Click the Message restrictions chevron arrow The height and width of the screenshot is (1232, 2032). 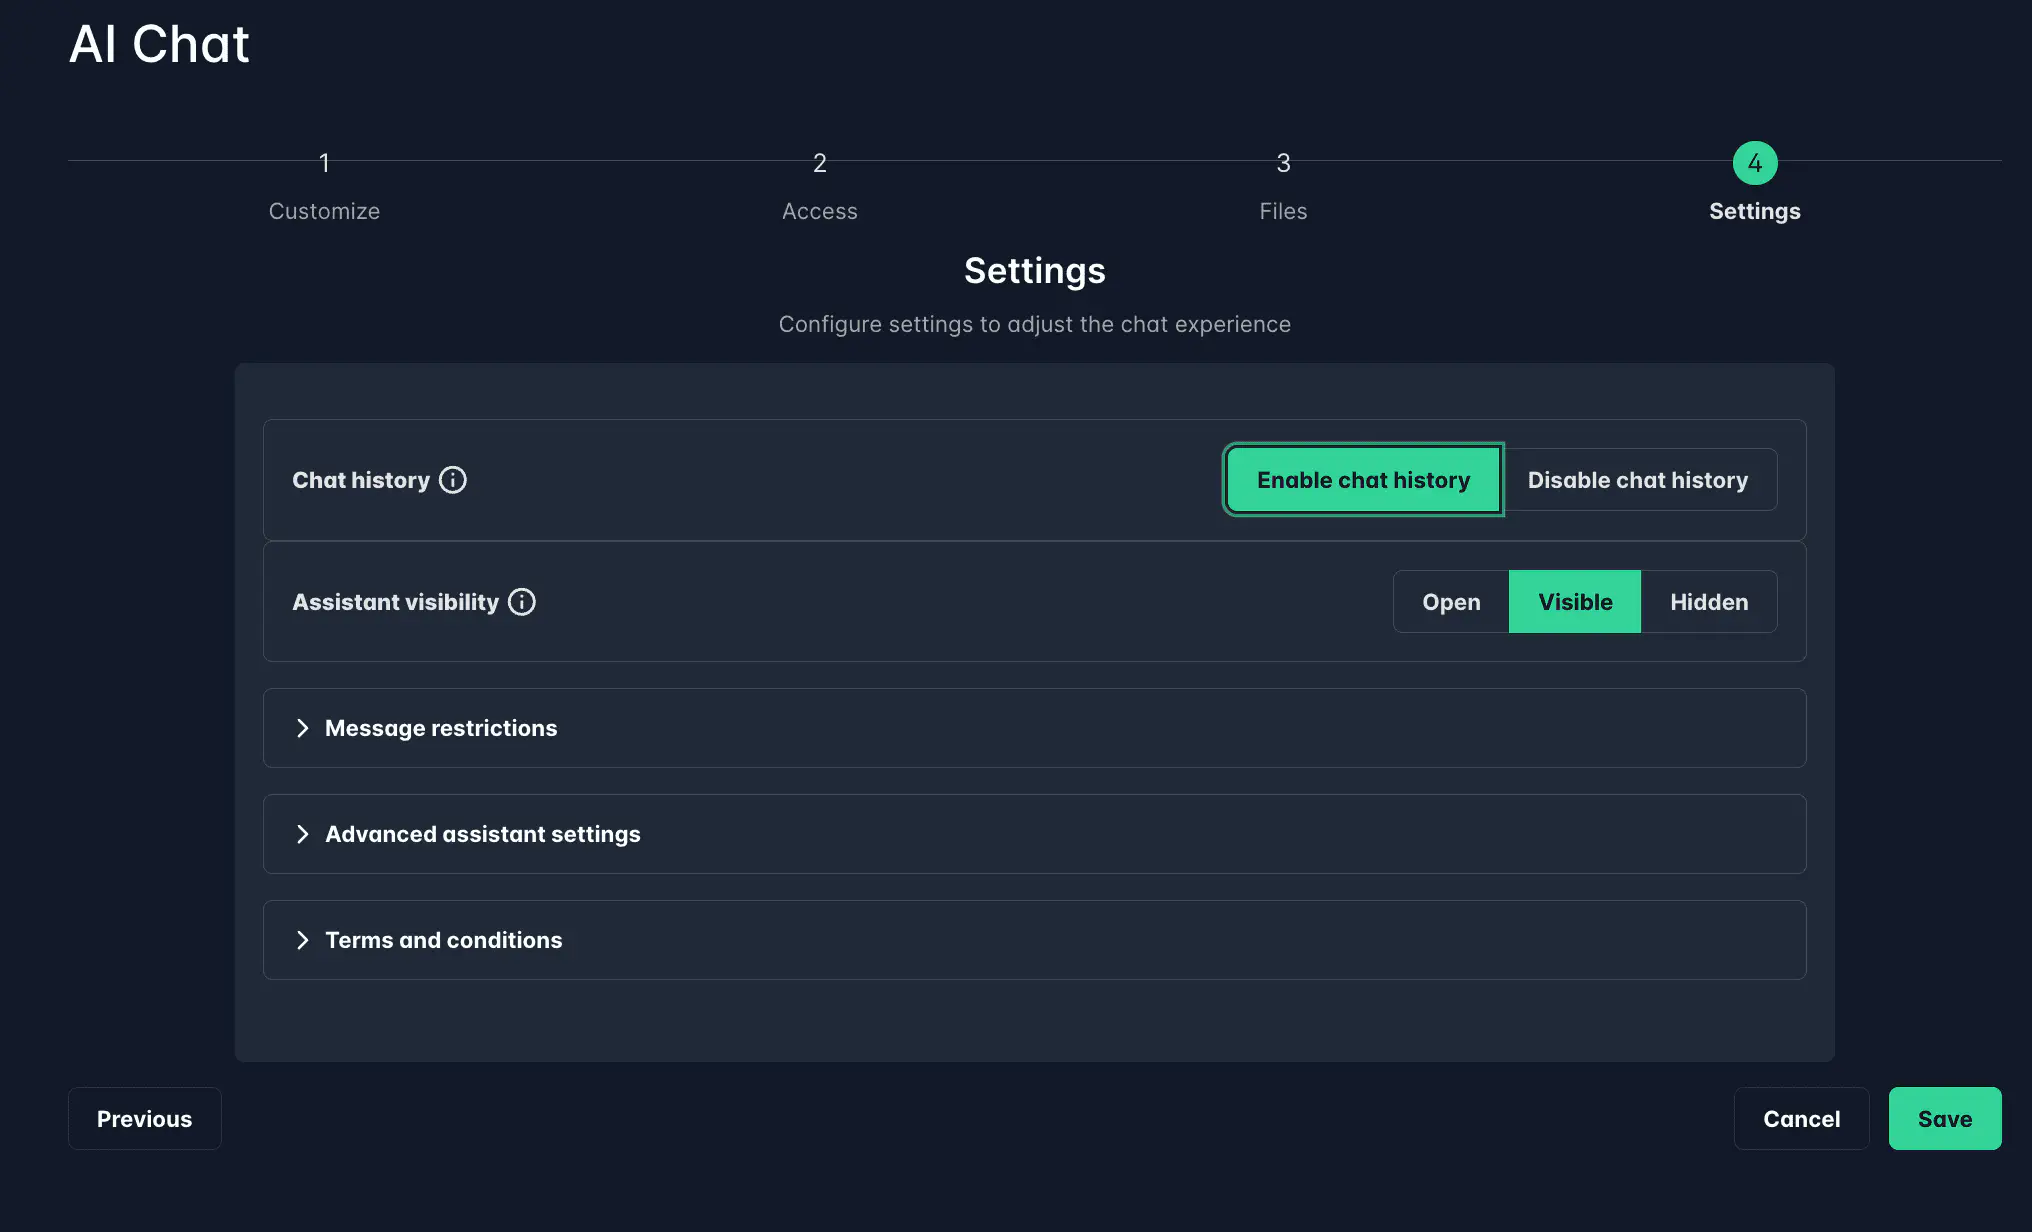pyautogui.click(x=302, y=728)
